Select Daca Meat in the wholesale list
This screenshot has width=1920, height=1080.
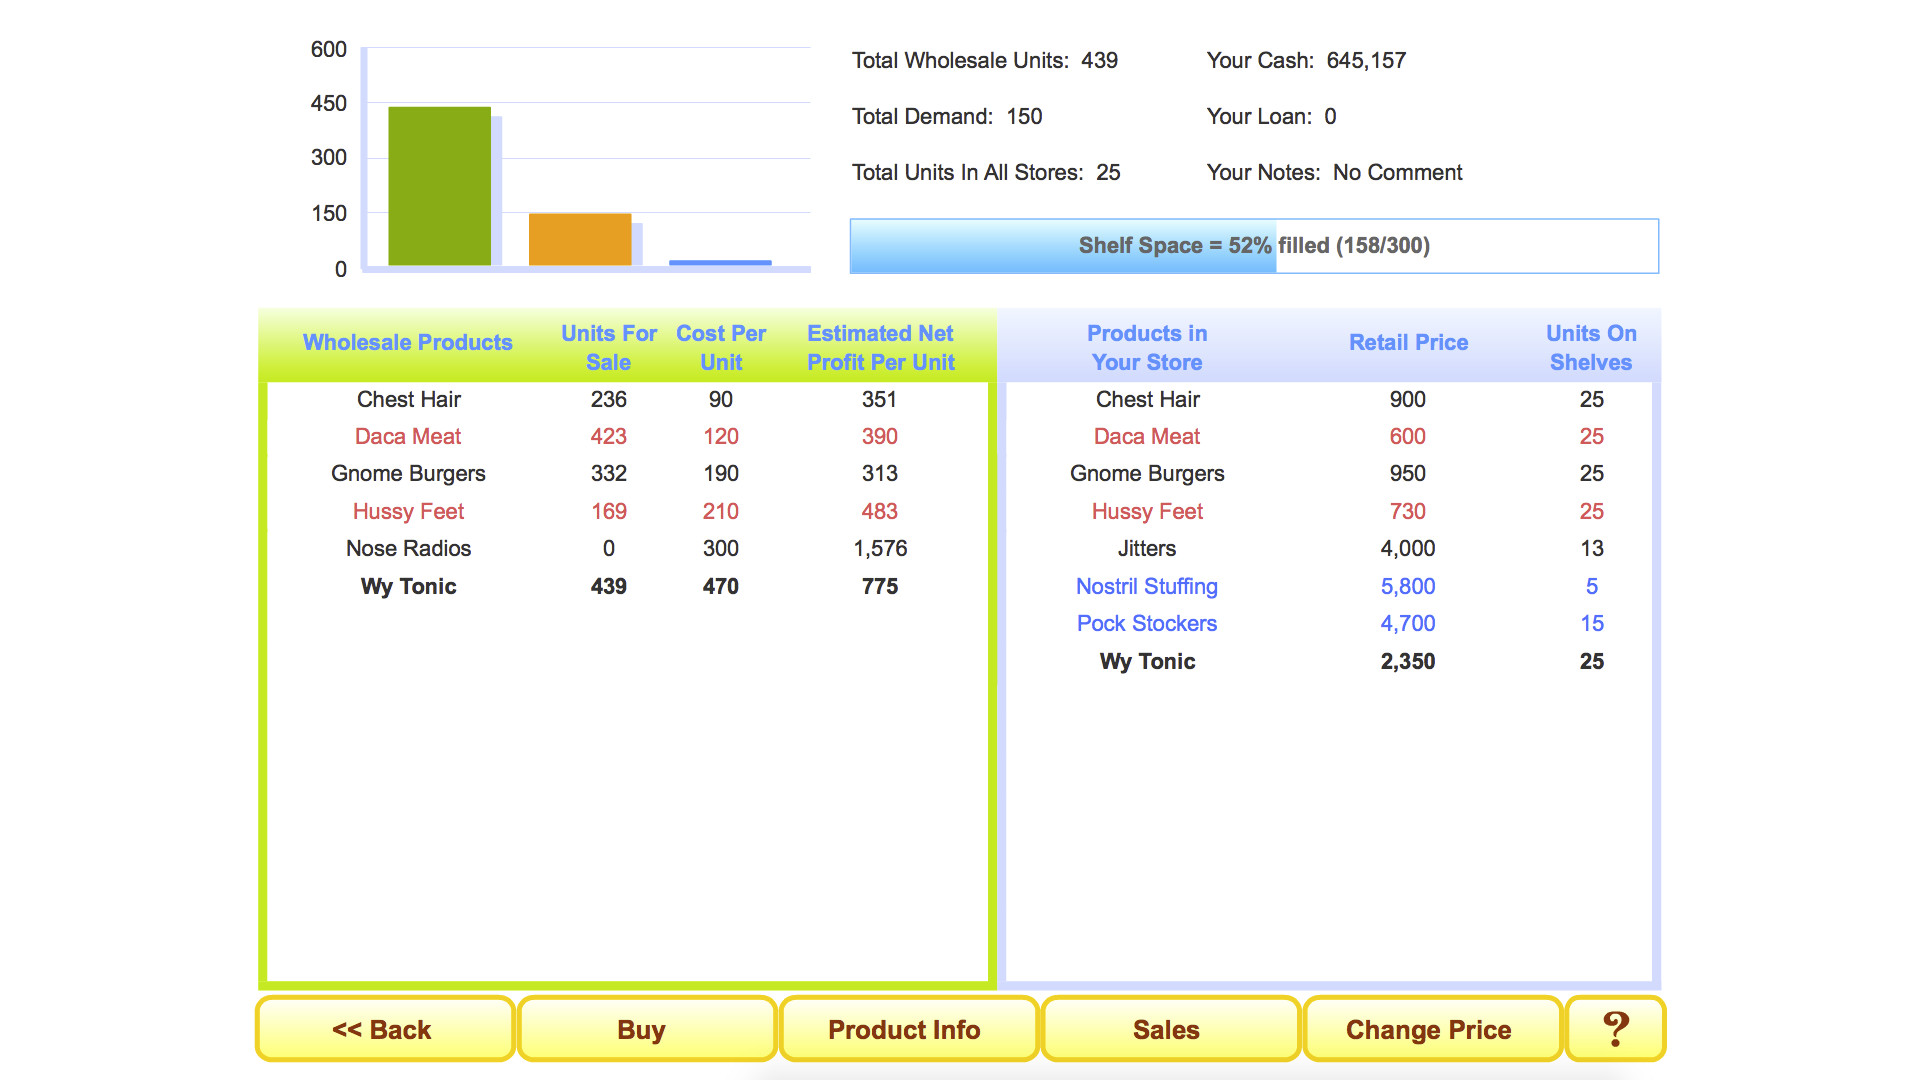(408, 436)
